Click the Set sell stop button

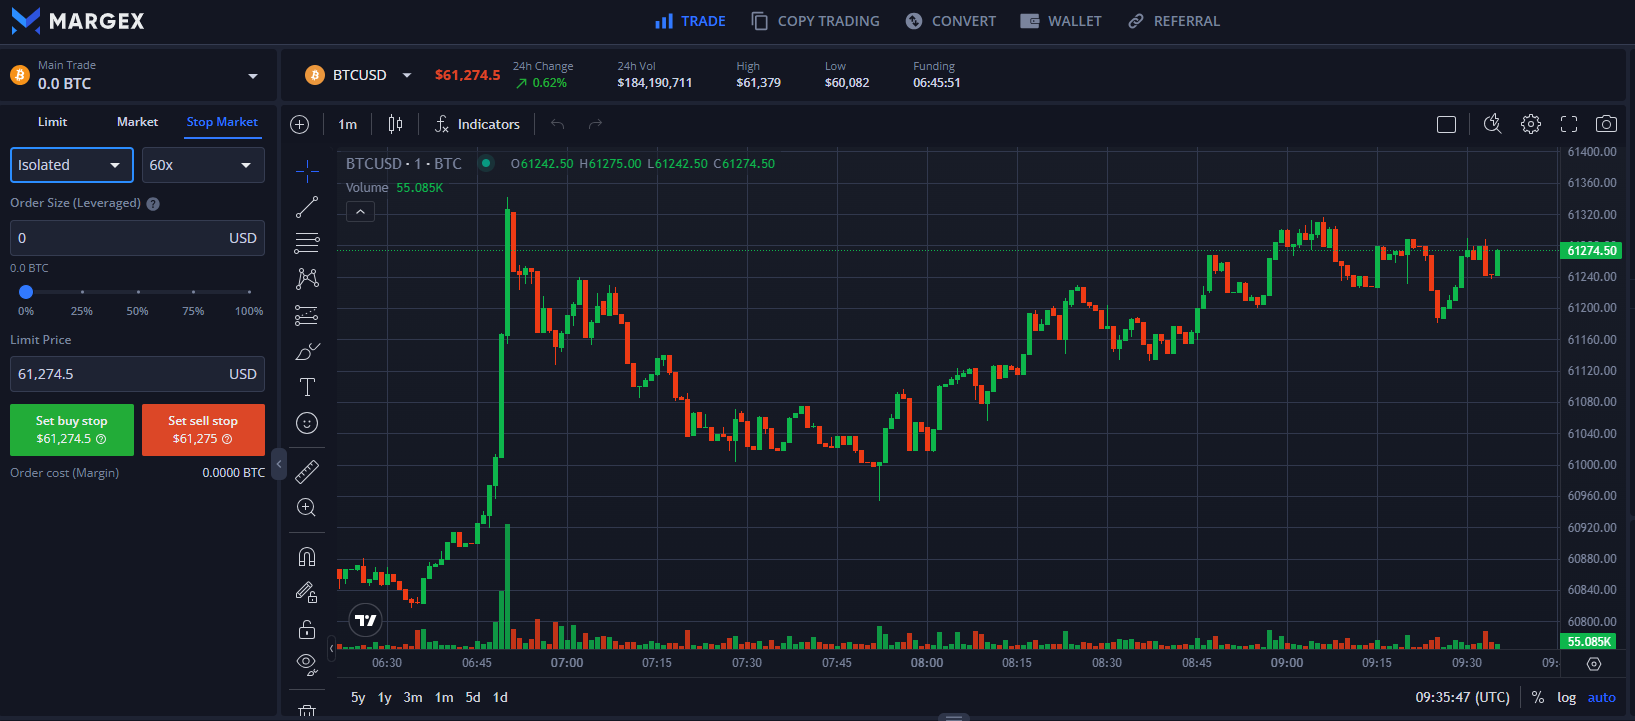203,430
